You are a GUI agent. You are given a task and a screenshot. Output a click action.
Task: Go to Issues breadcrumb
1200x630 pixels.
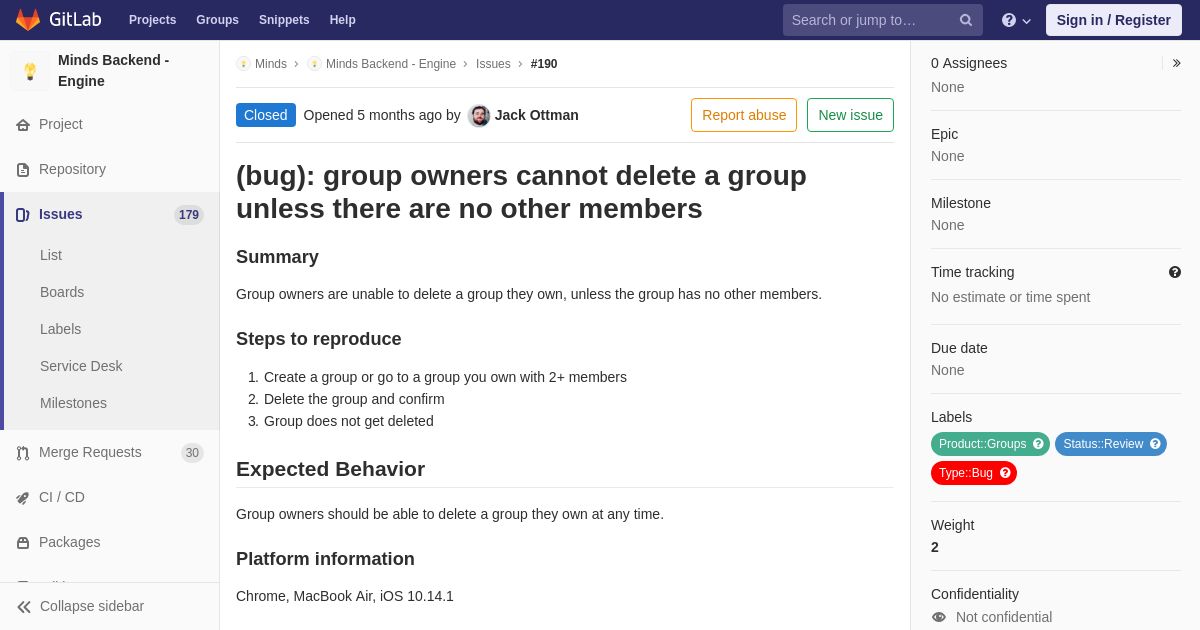coord(493,64)
